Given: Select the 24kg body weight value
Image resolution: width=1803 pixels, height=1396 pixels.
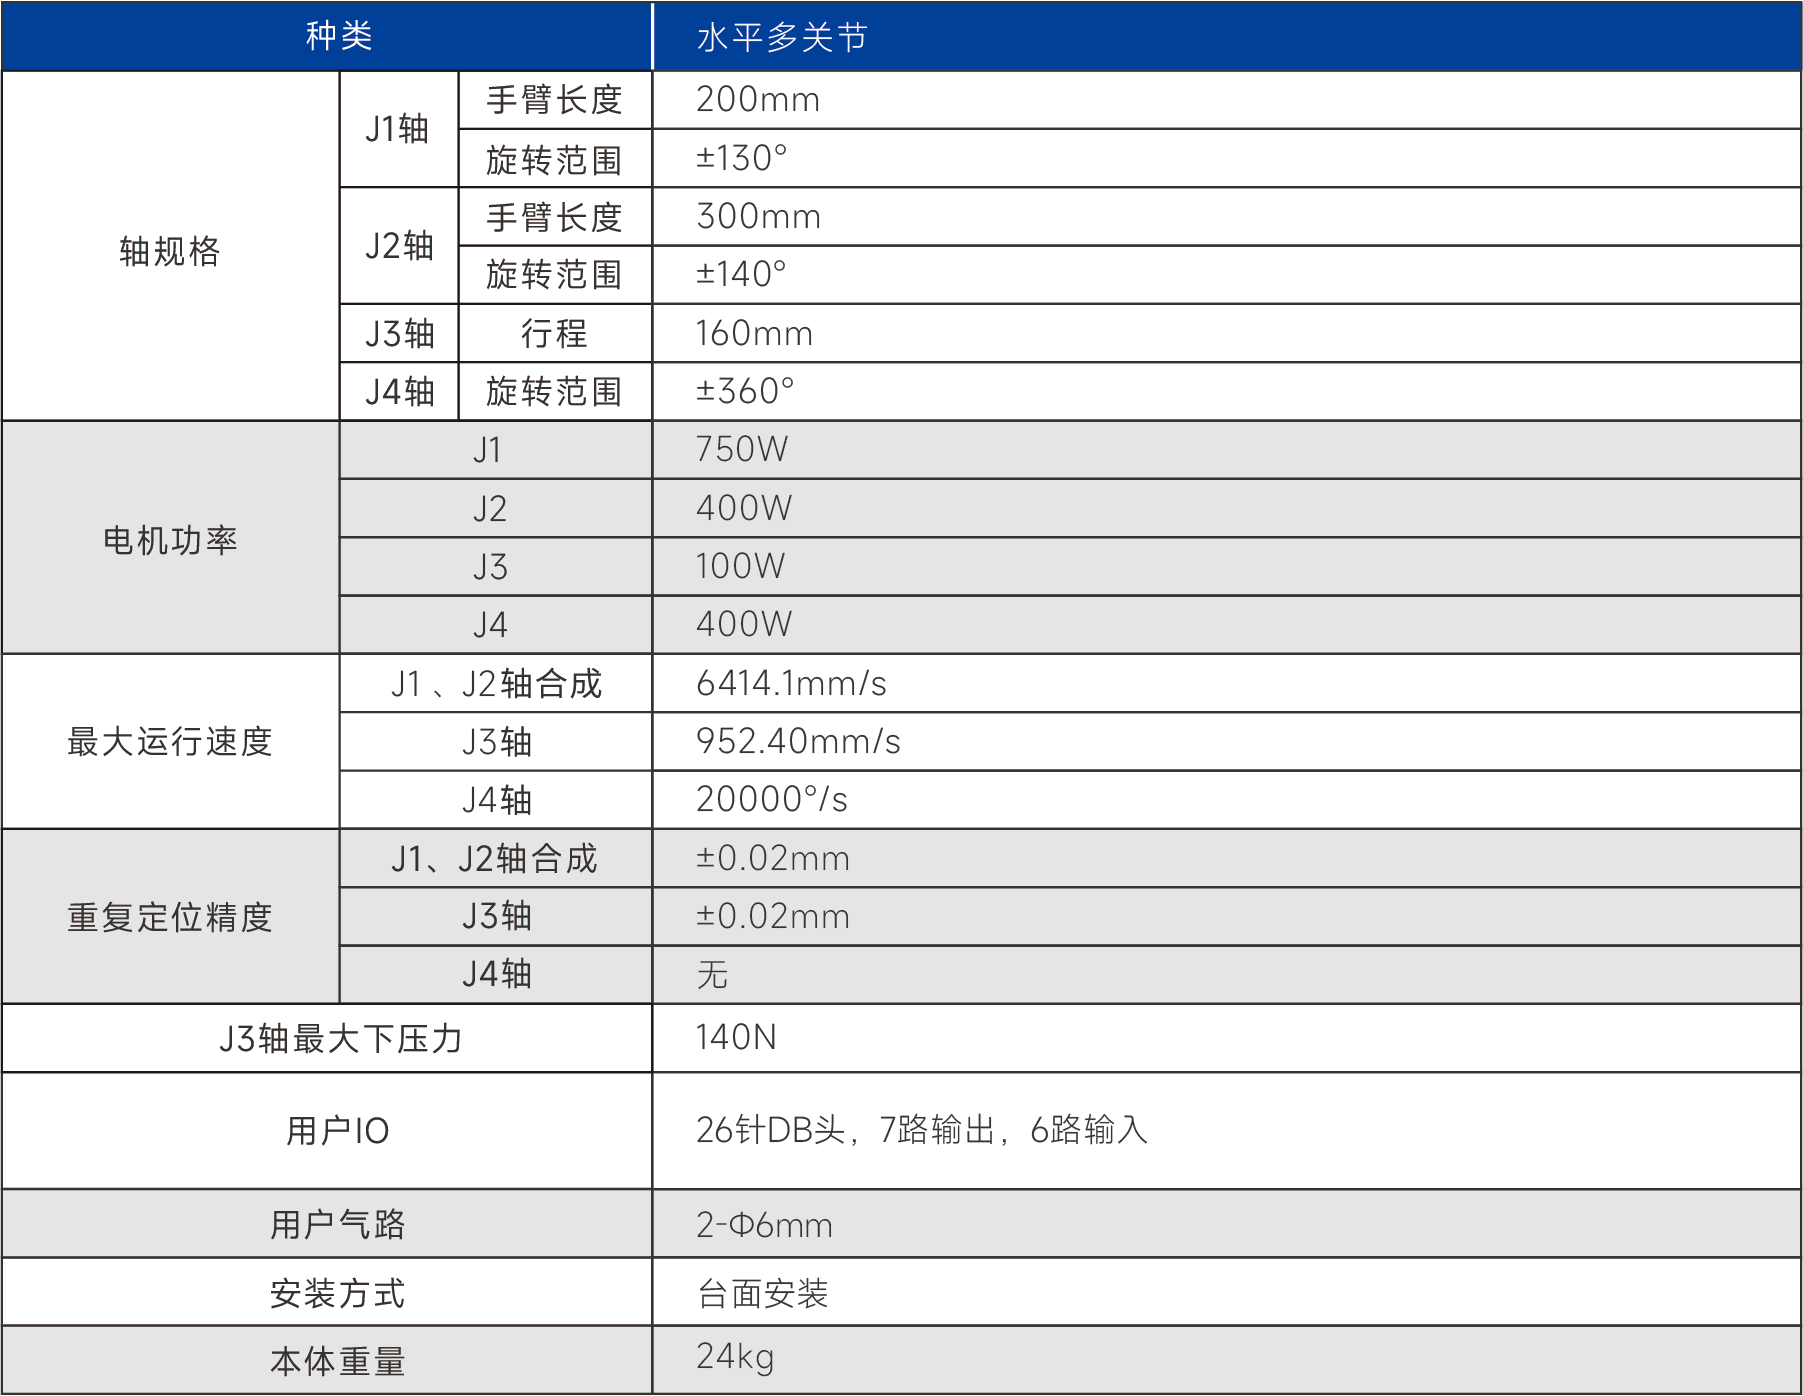Looking at the screenshot, I should coord(734,1358).
